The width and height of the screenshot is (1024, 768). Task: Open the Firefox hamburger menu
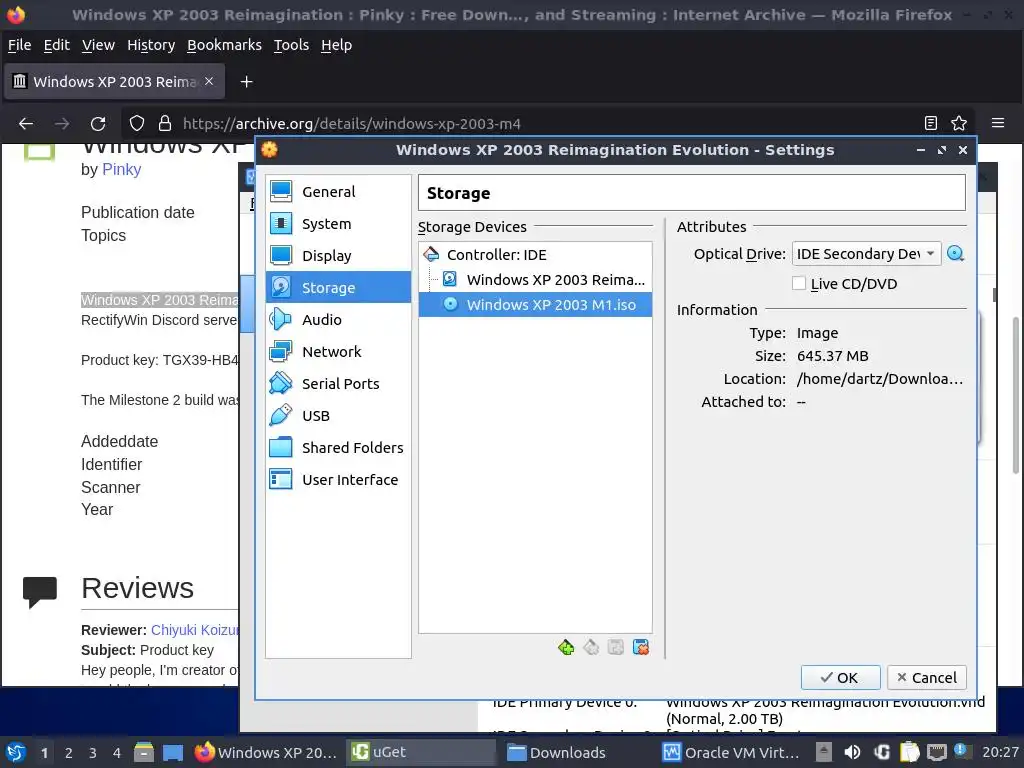tap(998, 123)
